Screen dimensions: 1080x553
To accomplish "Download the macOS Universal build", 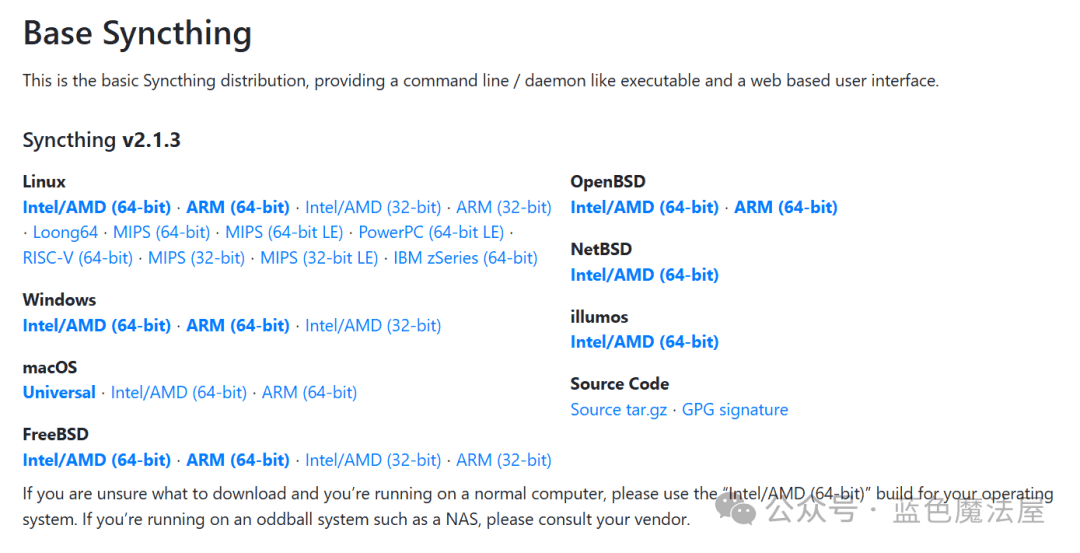I will click(x=59, y=393).
